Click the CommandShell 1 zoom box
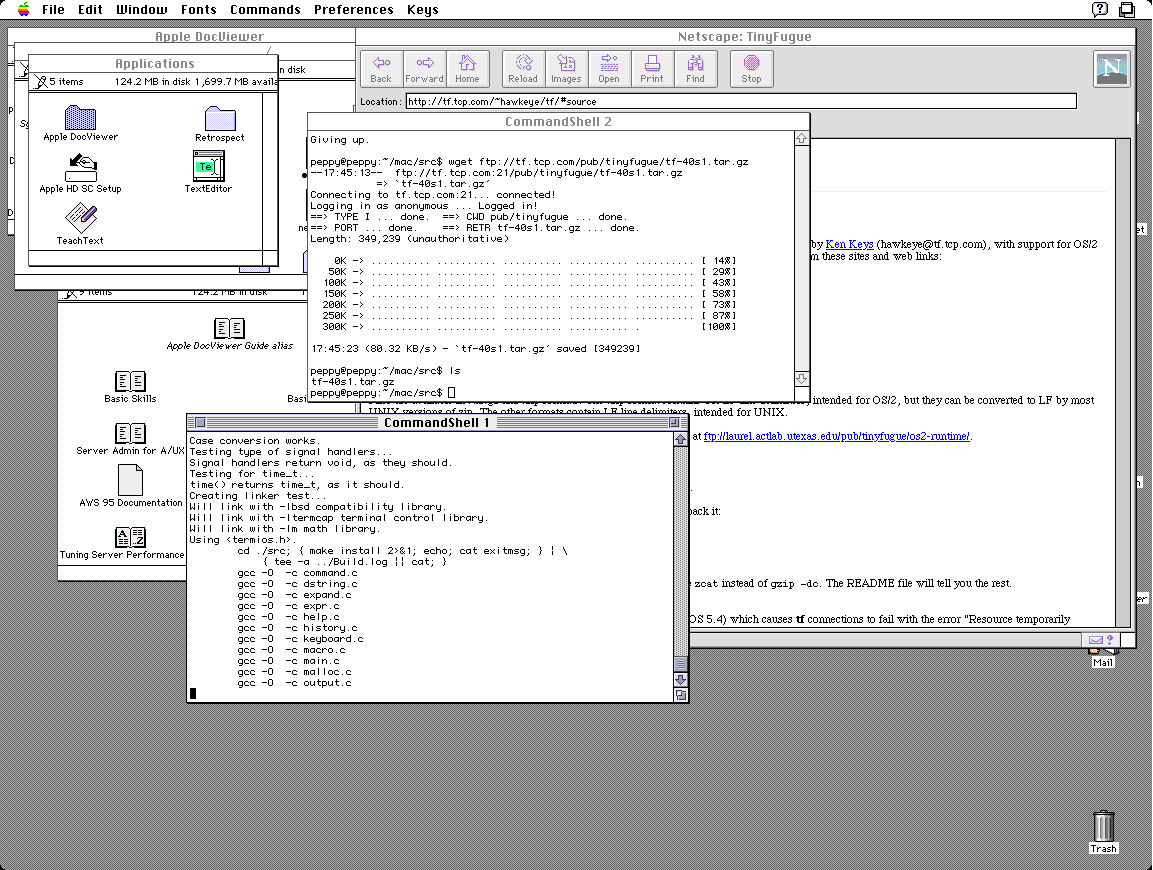Viewport: 1153px width, 870px height. point(674,422)
